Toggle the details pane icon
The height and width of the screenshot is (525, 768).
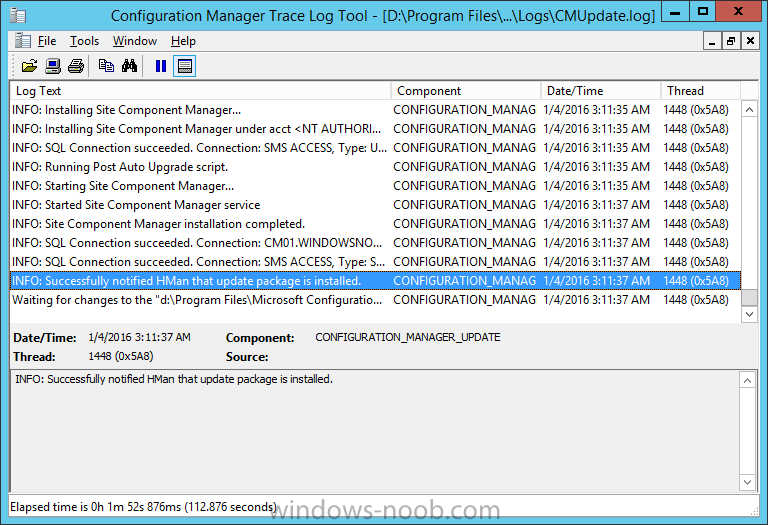pyautogui.click(x=185, y=66)
